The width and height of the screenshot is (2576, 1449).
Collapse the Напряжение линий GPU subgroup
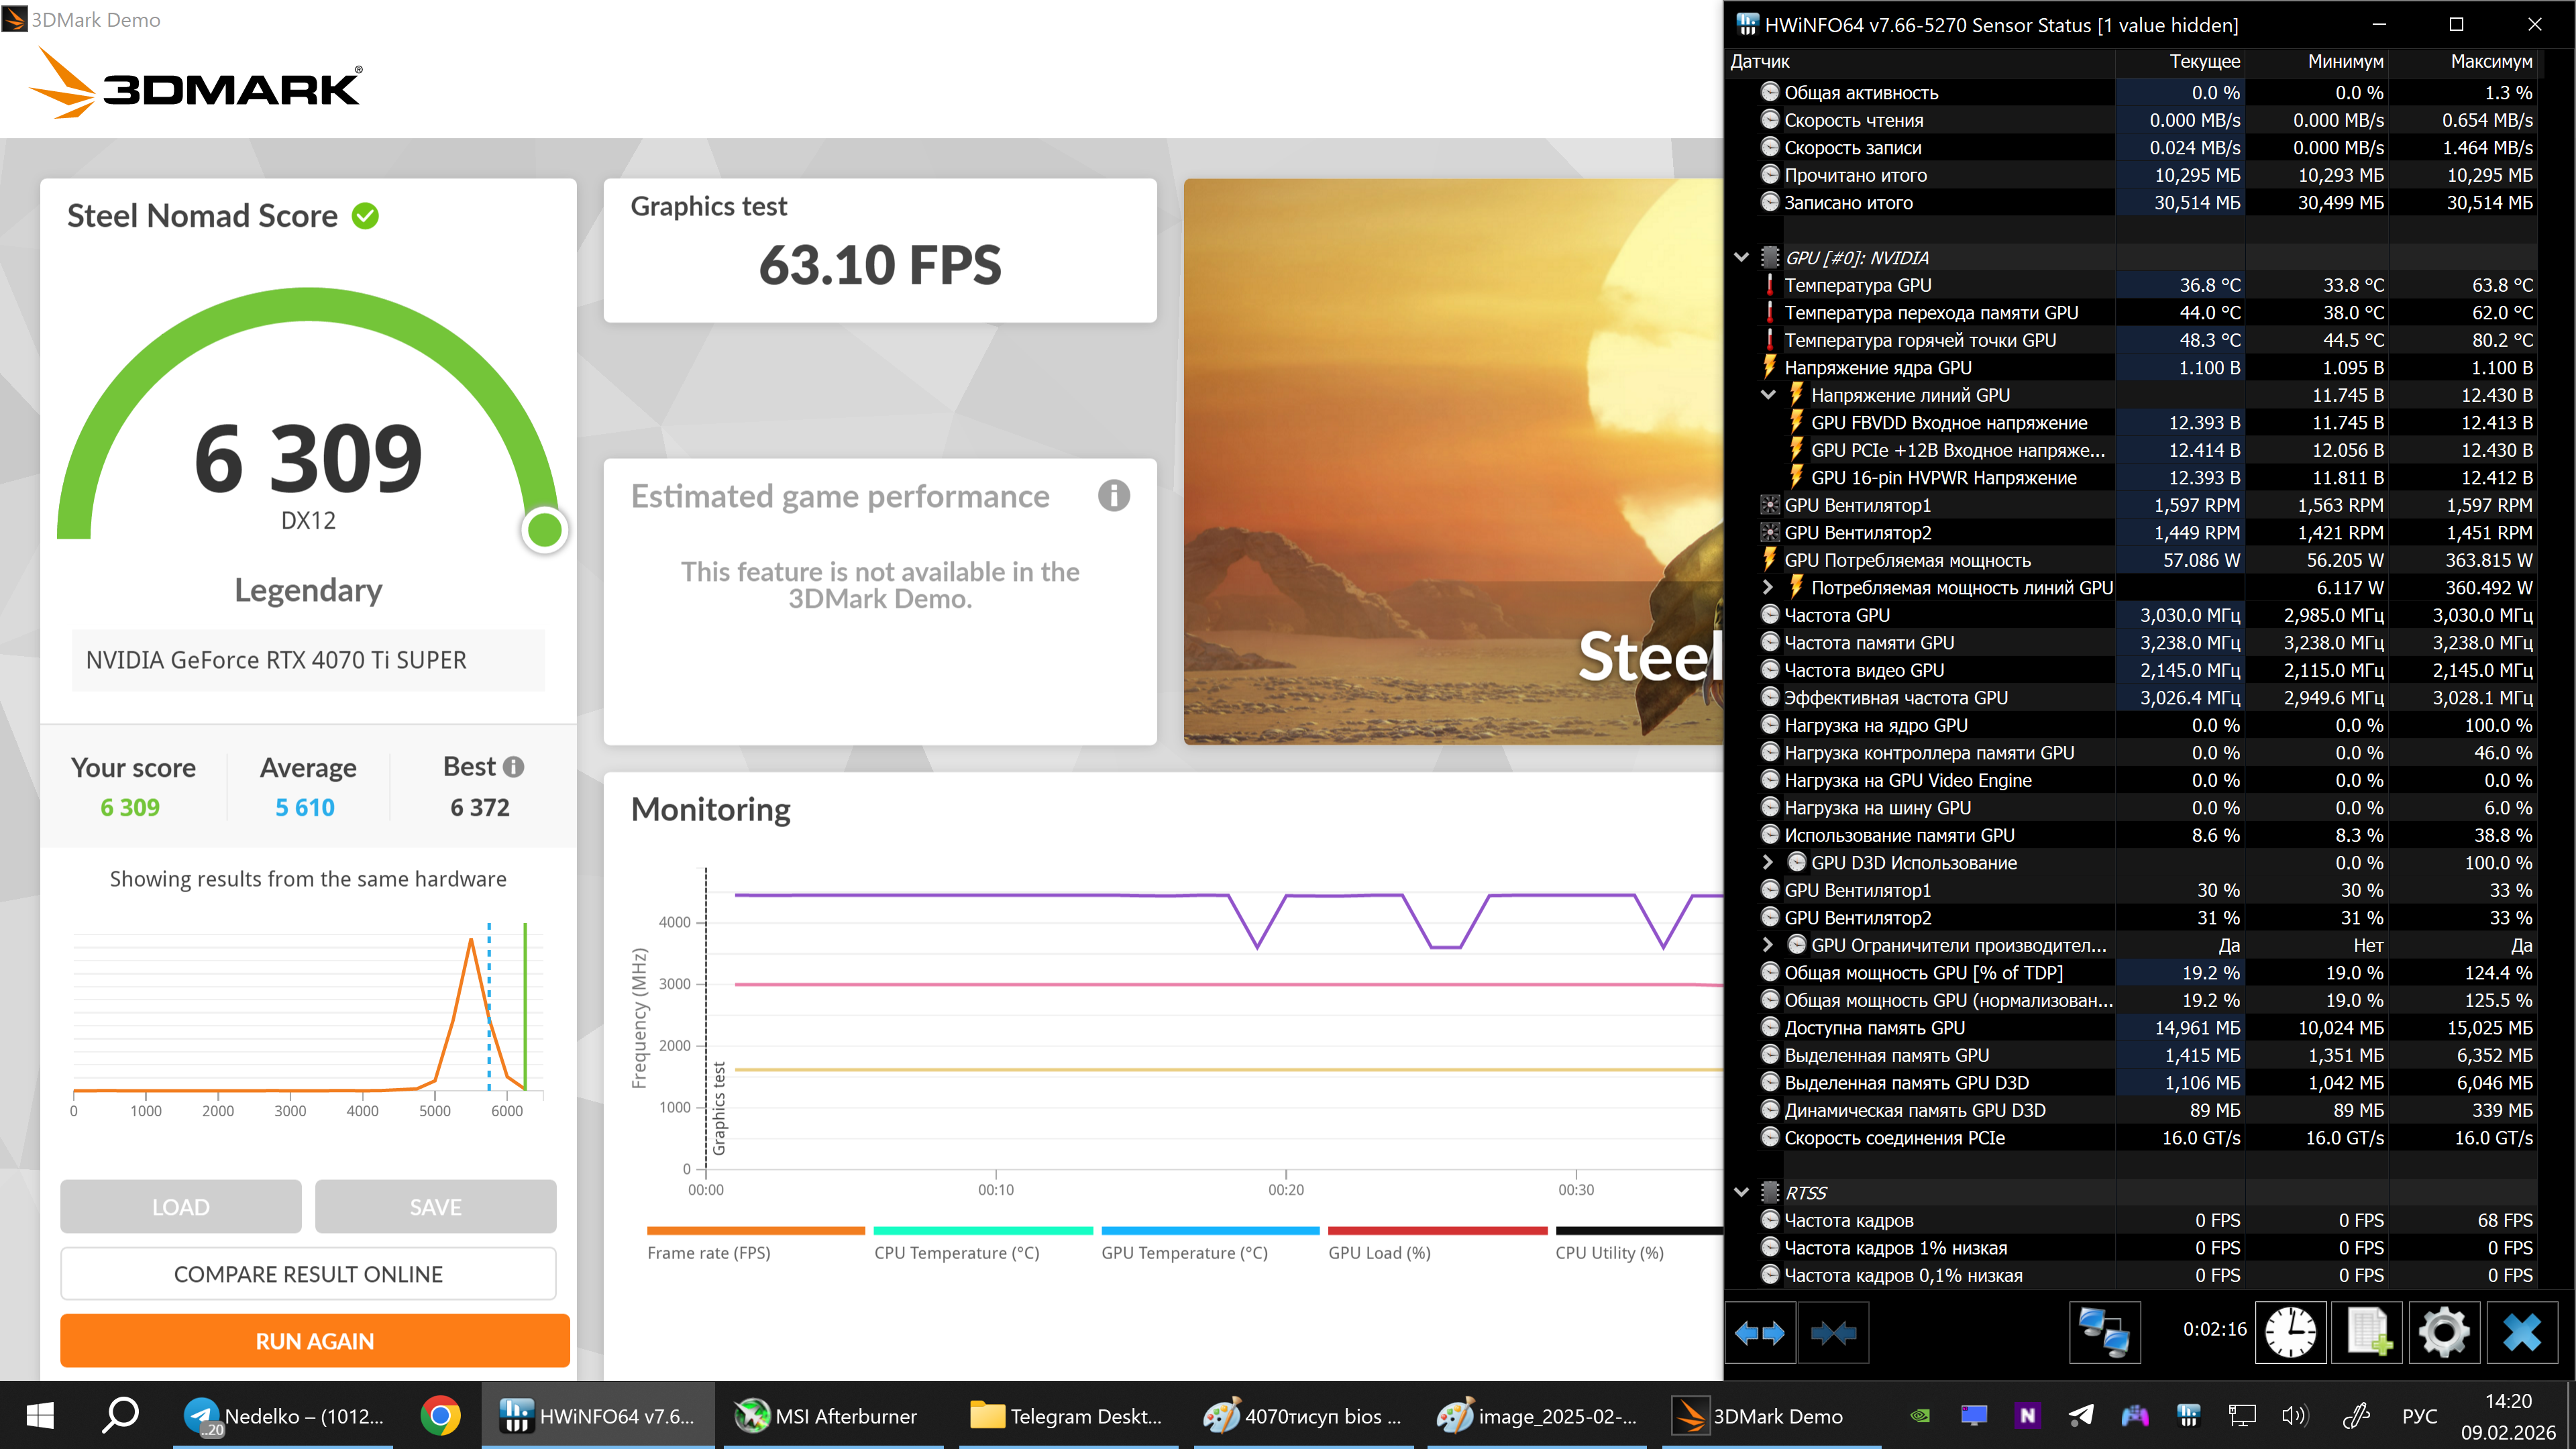1768,395
